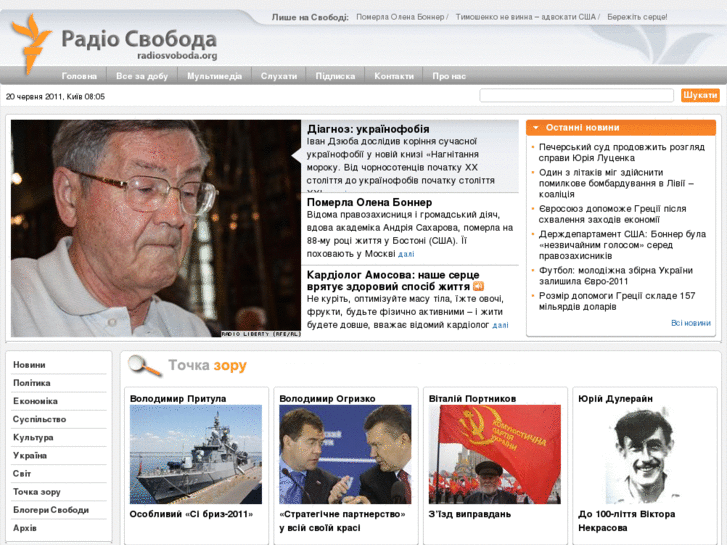Go to Підписка in the navigation bar
727x545 pixels.
point(335,76)
